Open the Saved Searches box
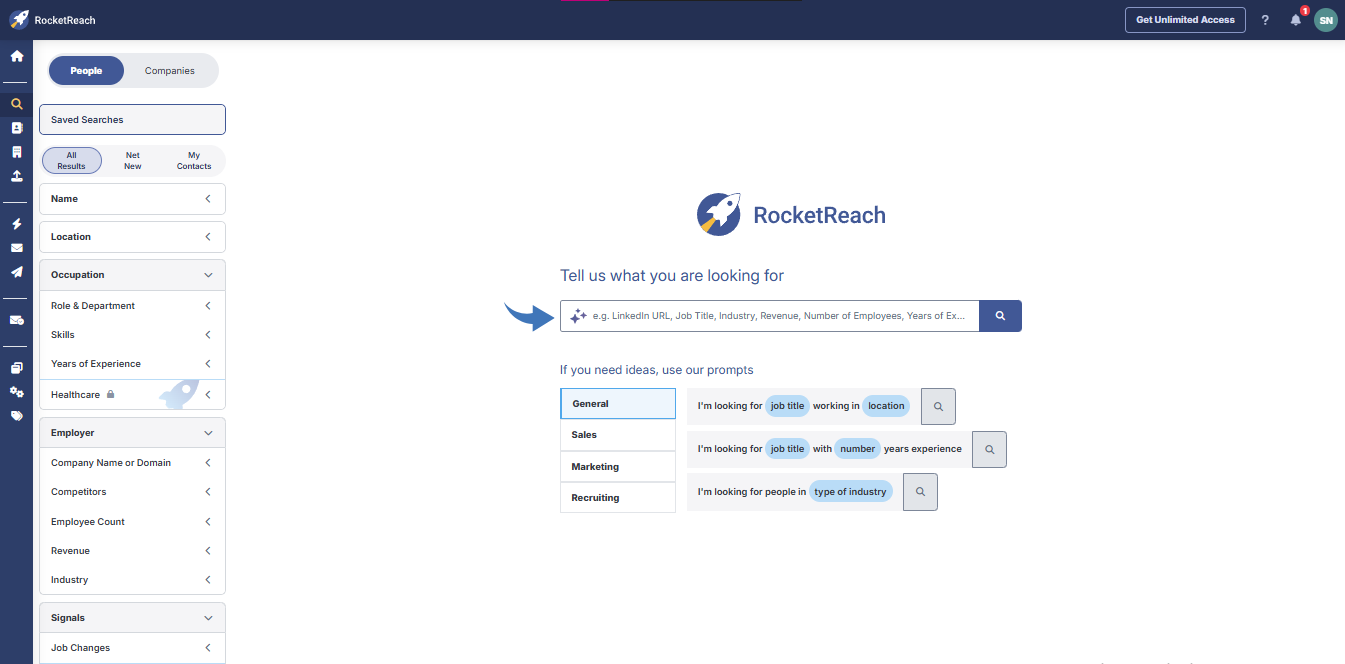The image size is (1345, 664). [132, 120]
